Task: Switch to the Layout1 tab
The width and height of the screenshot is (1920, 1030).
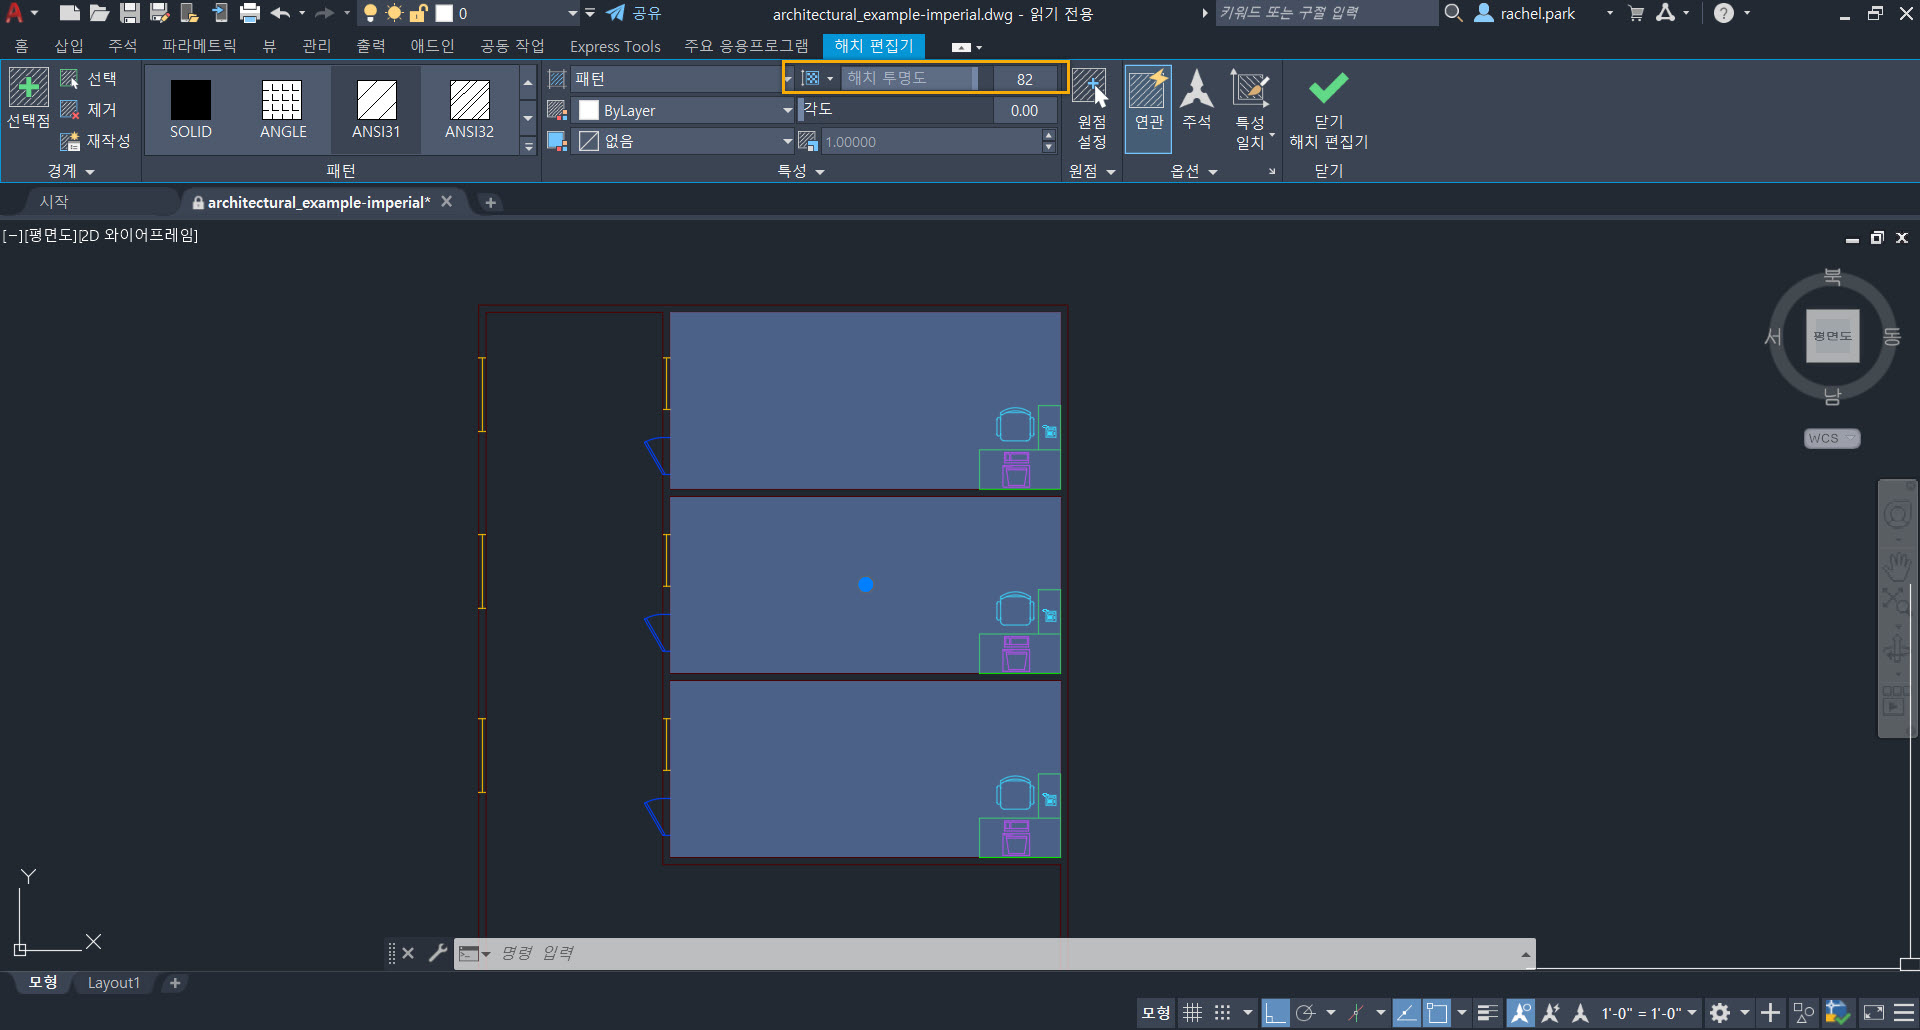Action: click(114, 983)
